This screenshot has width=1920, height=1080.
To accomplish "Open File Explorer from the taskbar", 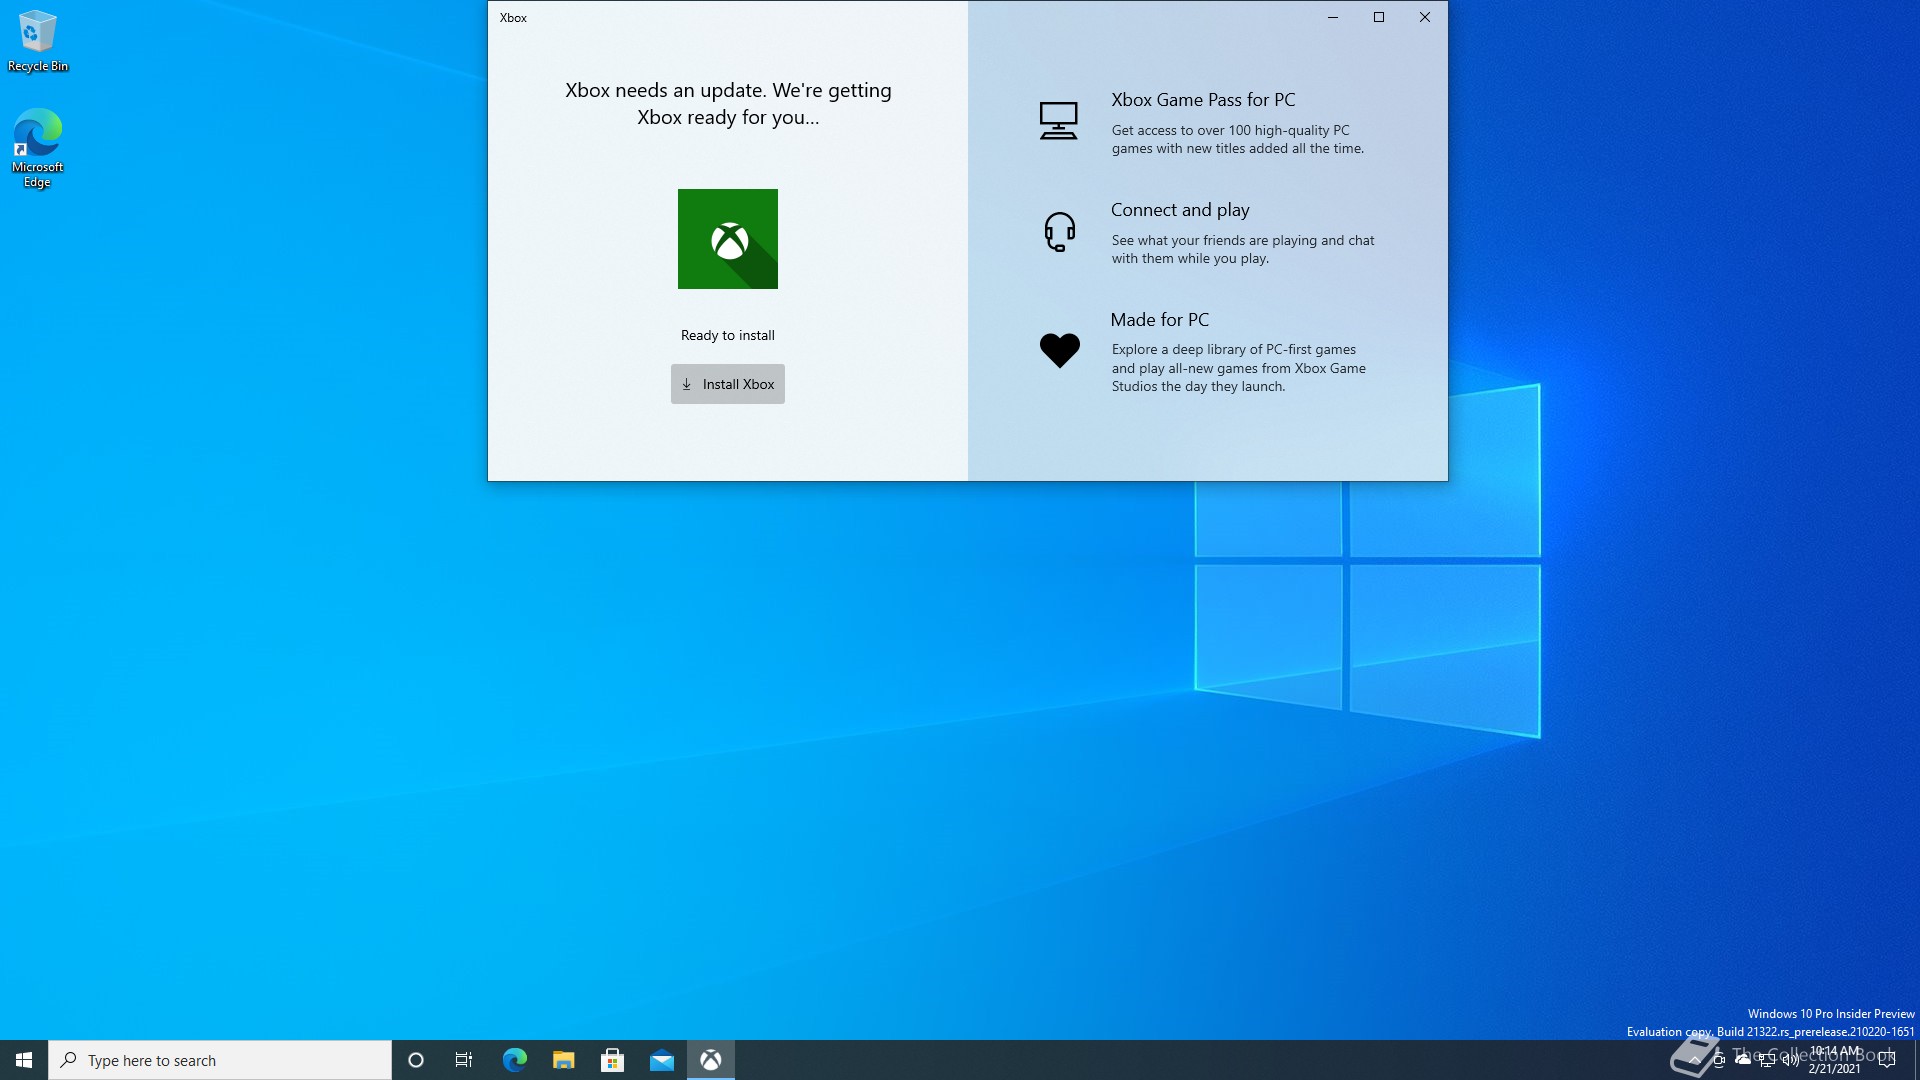I will [x=563, y=1060].
